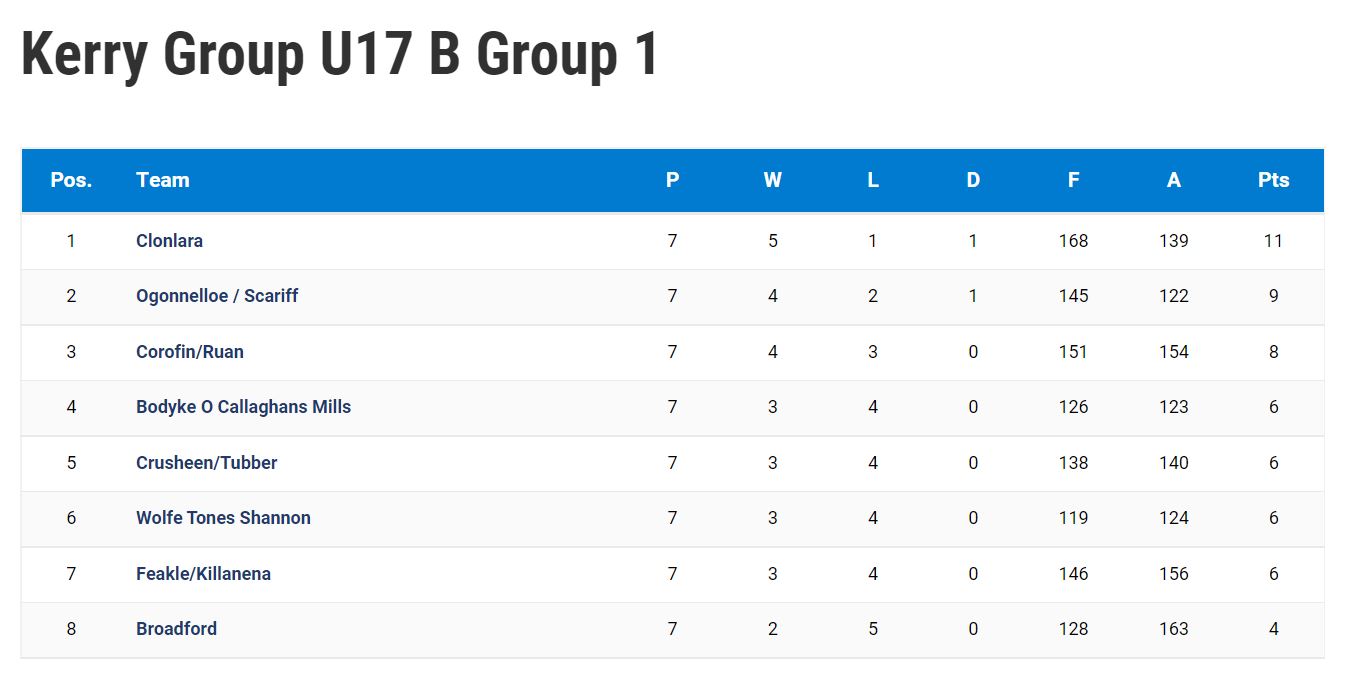Open the Clonlara team link
Viewport: 1345px width, 689px height.
coord(169,241)
